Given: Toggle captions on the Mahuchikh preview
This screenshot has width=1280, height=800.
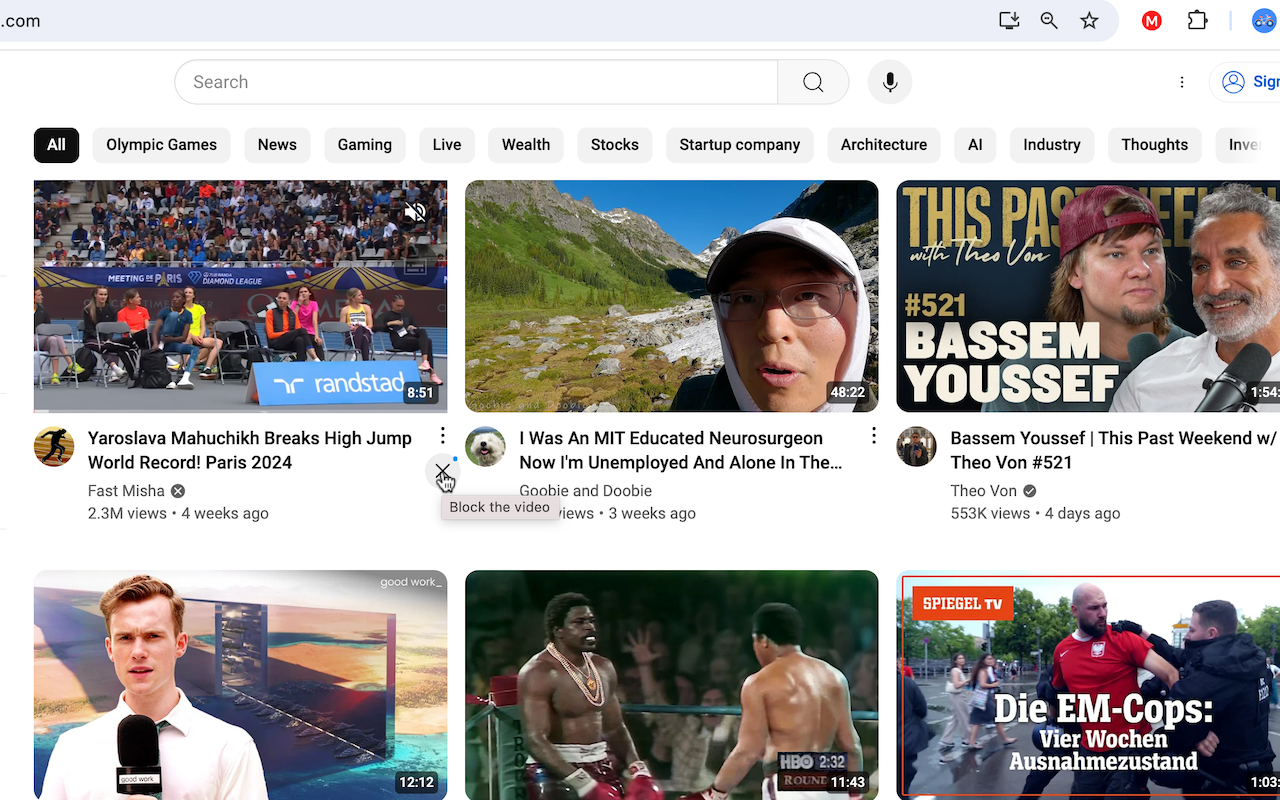Looking at the screenshot, I should click(415, 267).
